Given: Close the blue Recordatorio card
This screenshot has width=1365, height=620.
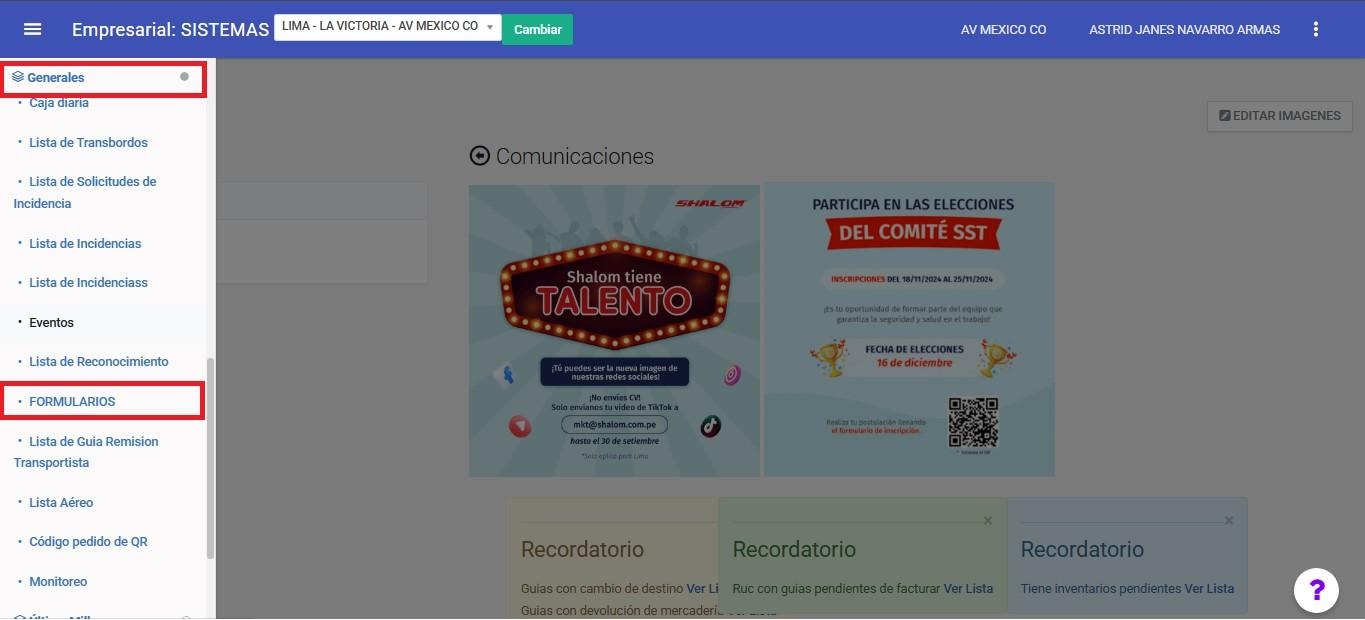Looking at the screenshot, I should 1229,520.
